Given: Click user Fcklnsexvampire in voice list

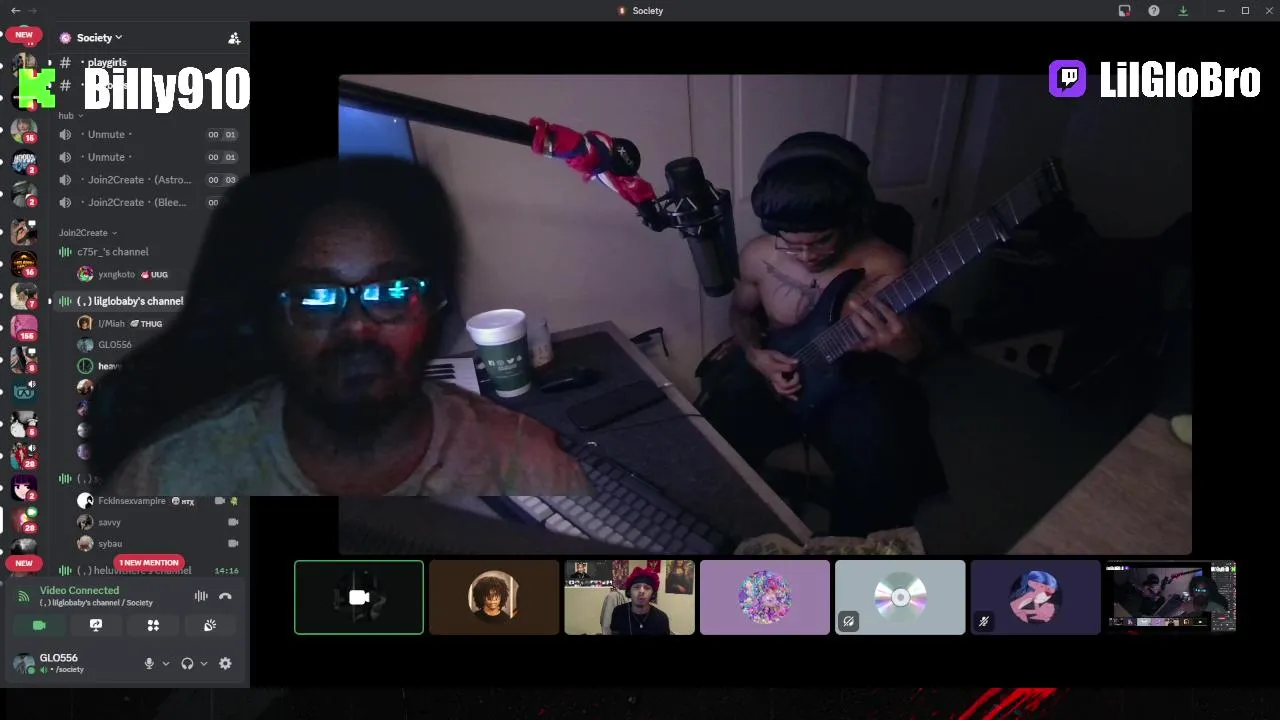Looking at the screenshot, I should pyautogui.click(x=131, y=501).
